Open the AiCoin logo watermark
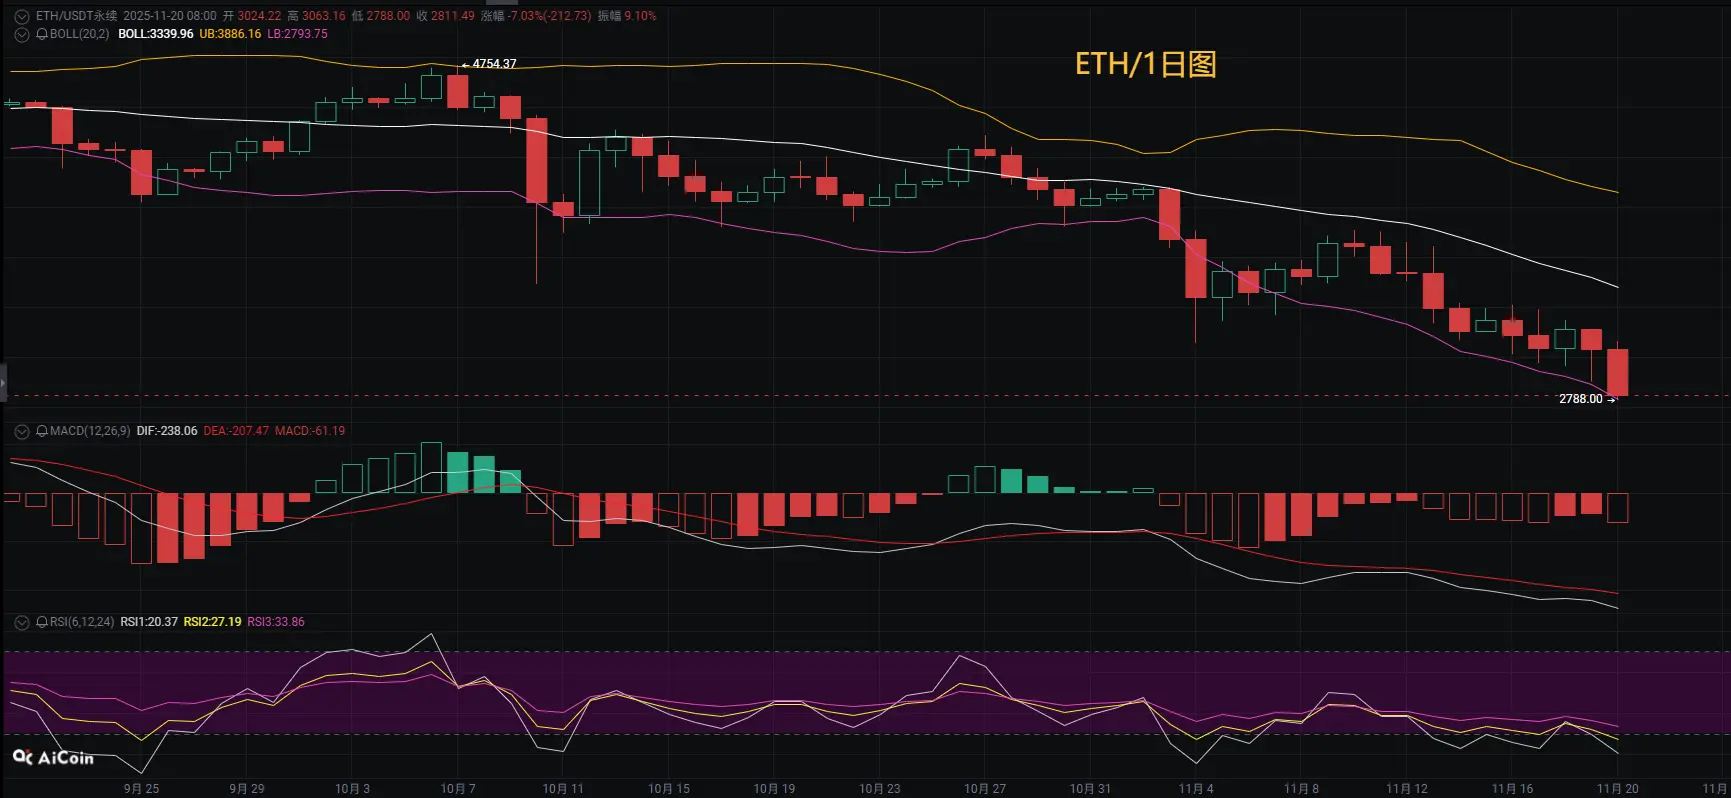Viewport: 1731px width, 798px height. 53,758
